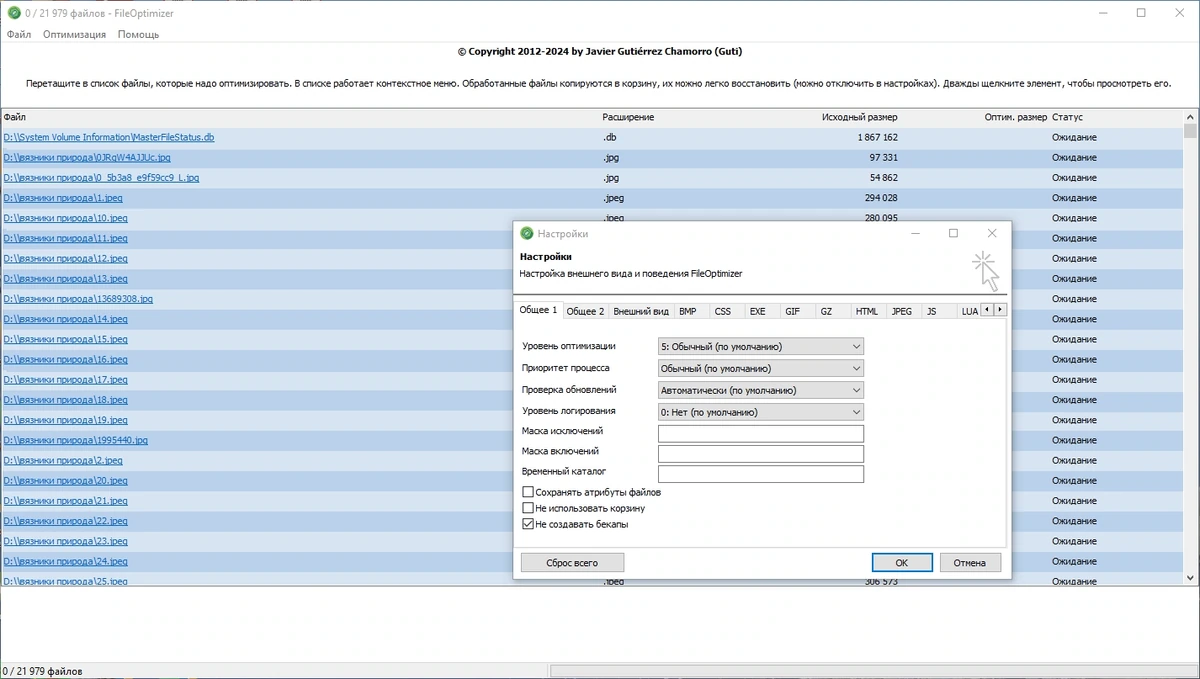Click the '.db' extension cell
This screenshot has height=679, width=1200.
(x=609, y=137)
